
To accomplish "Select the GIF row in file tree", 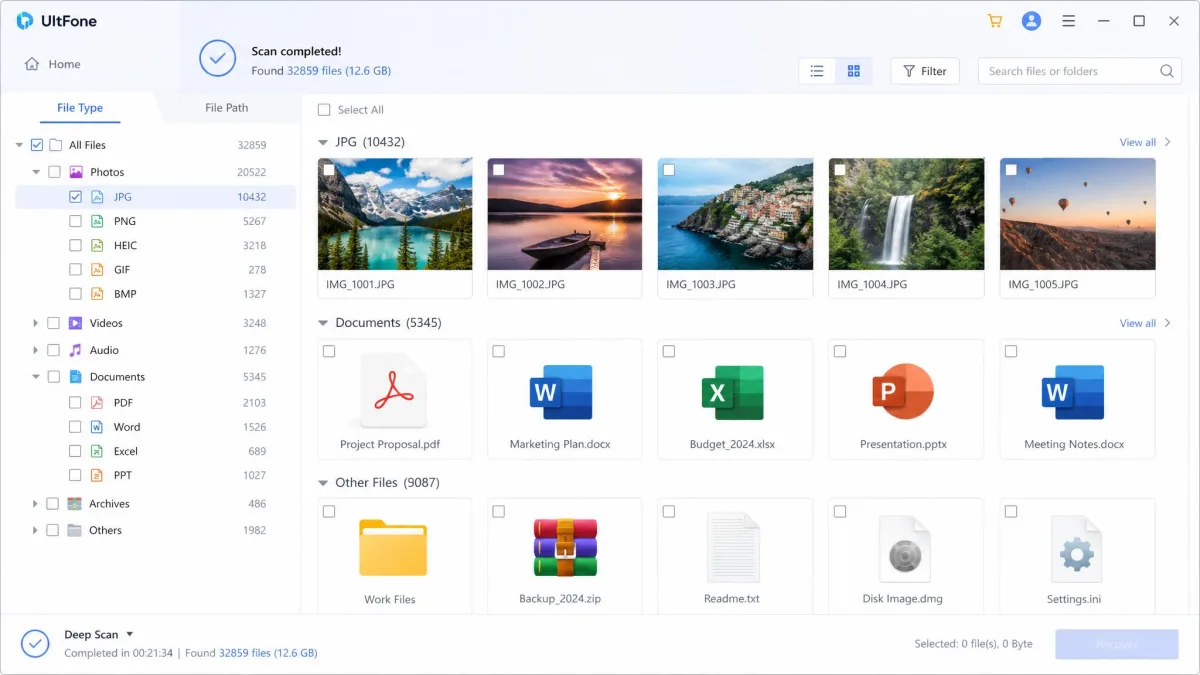I will pos(156,270).
